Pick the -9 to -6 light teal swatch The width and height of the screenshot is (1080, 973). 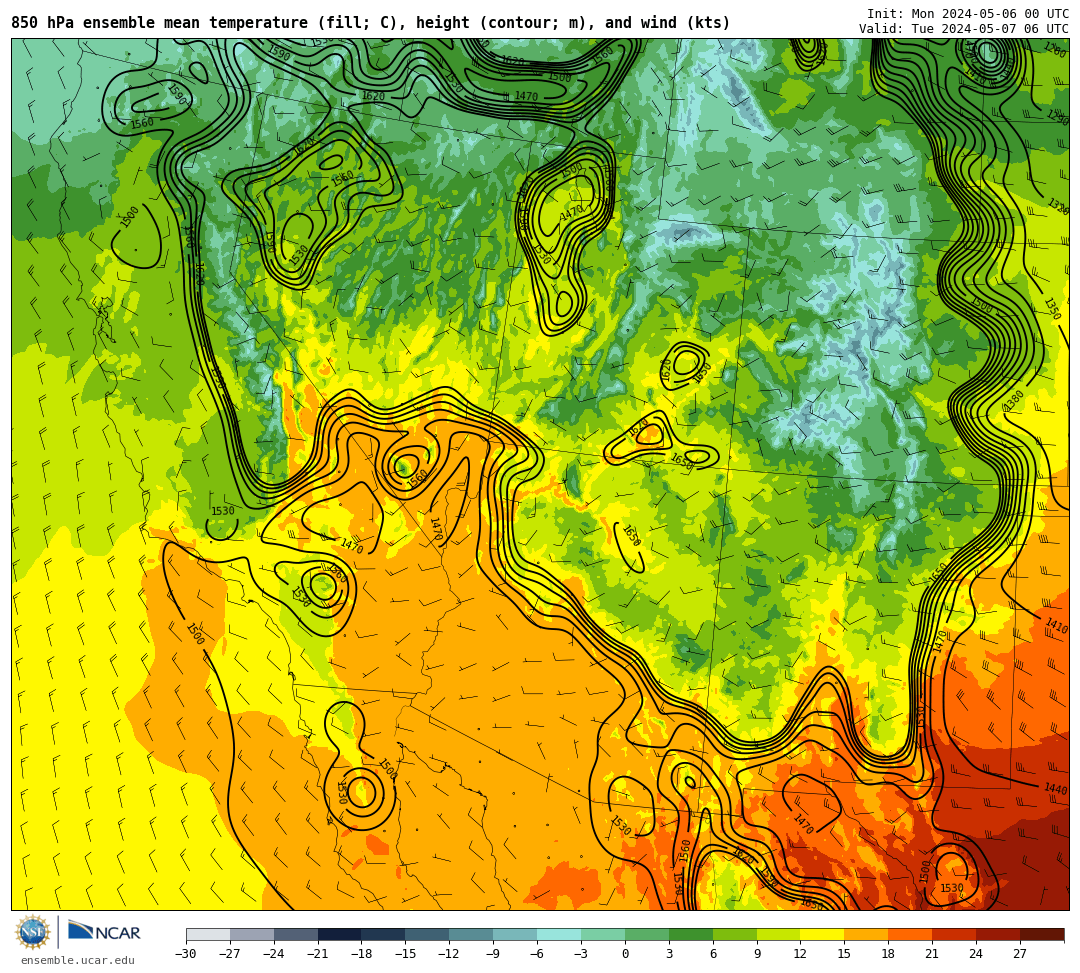(515, 934)
